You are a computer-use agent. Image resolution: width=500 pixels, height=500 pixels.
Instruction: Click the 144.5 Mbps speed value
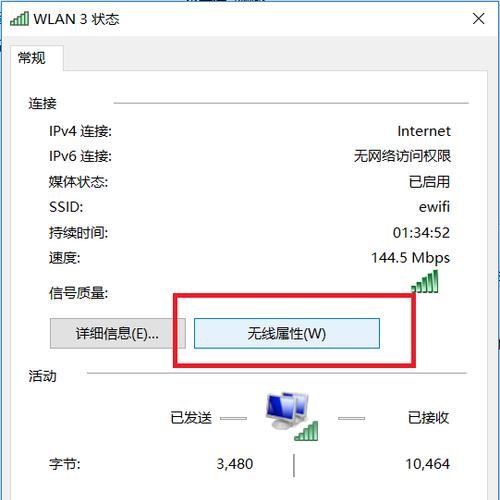tap(411, 258)
